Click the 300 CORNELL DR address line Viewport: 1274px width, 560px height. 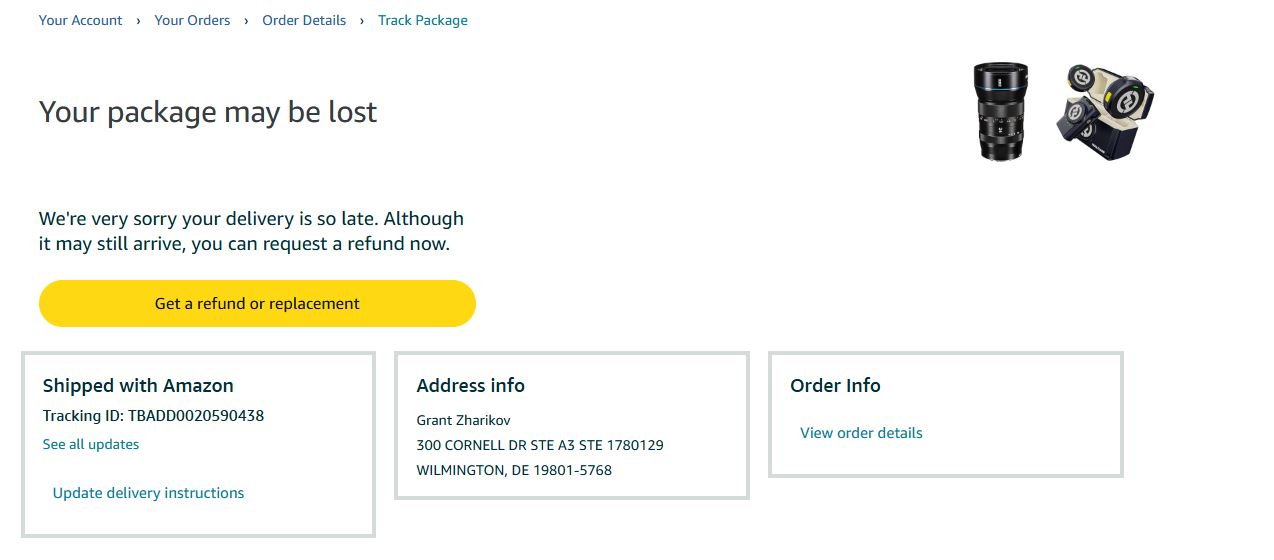pos(540,445)
